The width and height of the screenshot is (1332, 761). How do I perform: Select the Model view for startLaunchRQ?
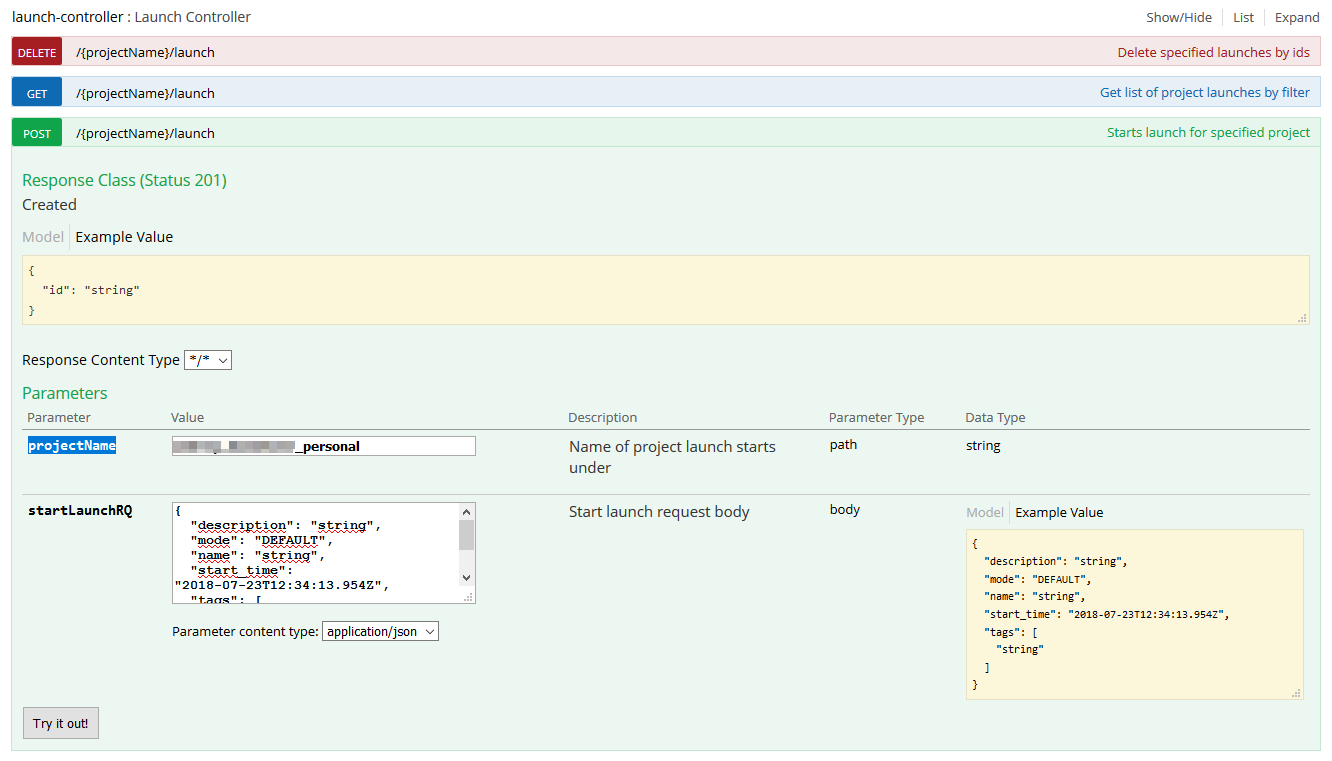[x=985, y=512]
